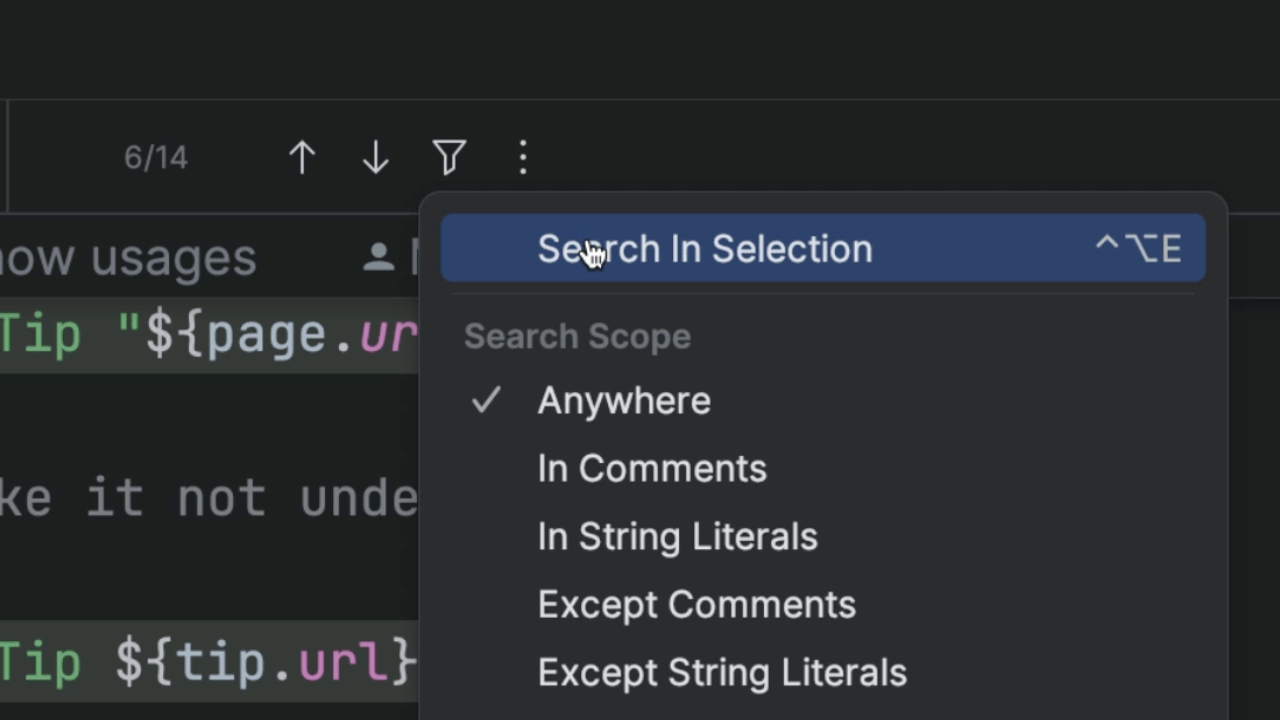Select Except String Literals scope

(721, 673)
